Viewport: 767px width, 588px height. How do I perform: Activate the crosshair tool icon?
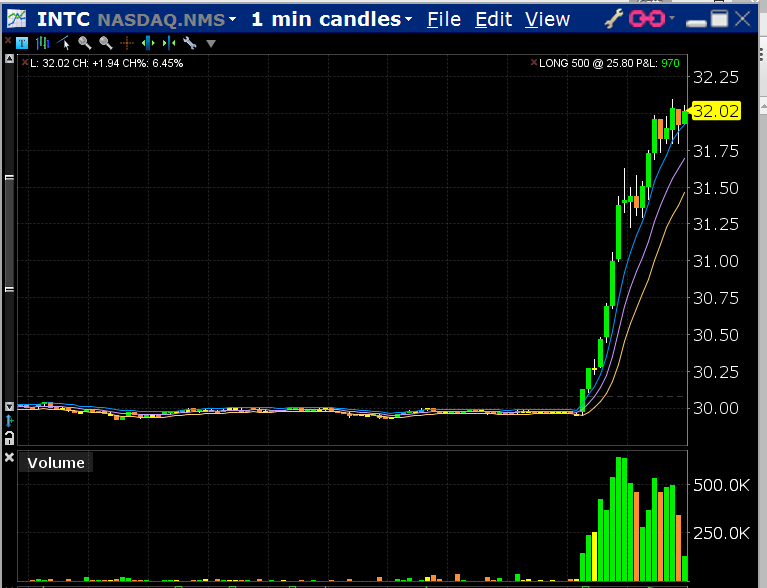pyautogui.click(x=126, y=42)
